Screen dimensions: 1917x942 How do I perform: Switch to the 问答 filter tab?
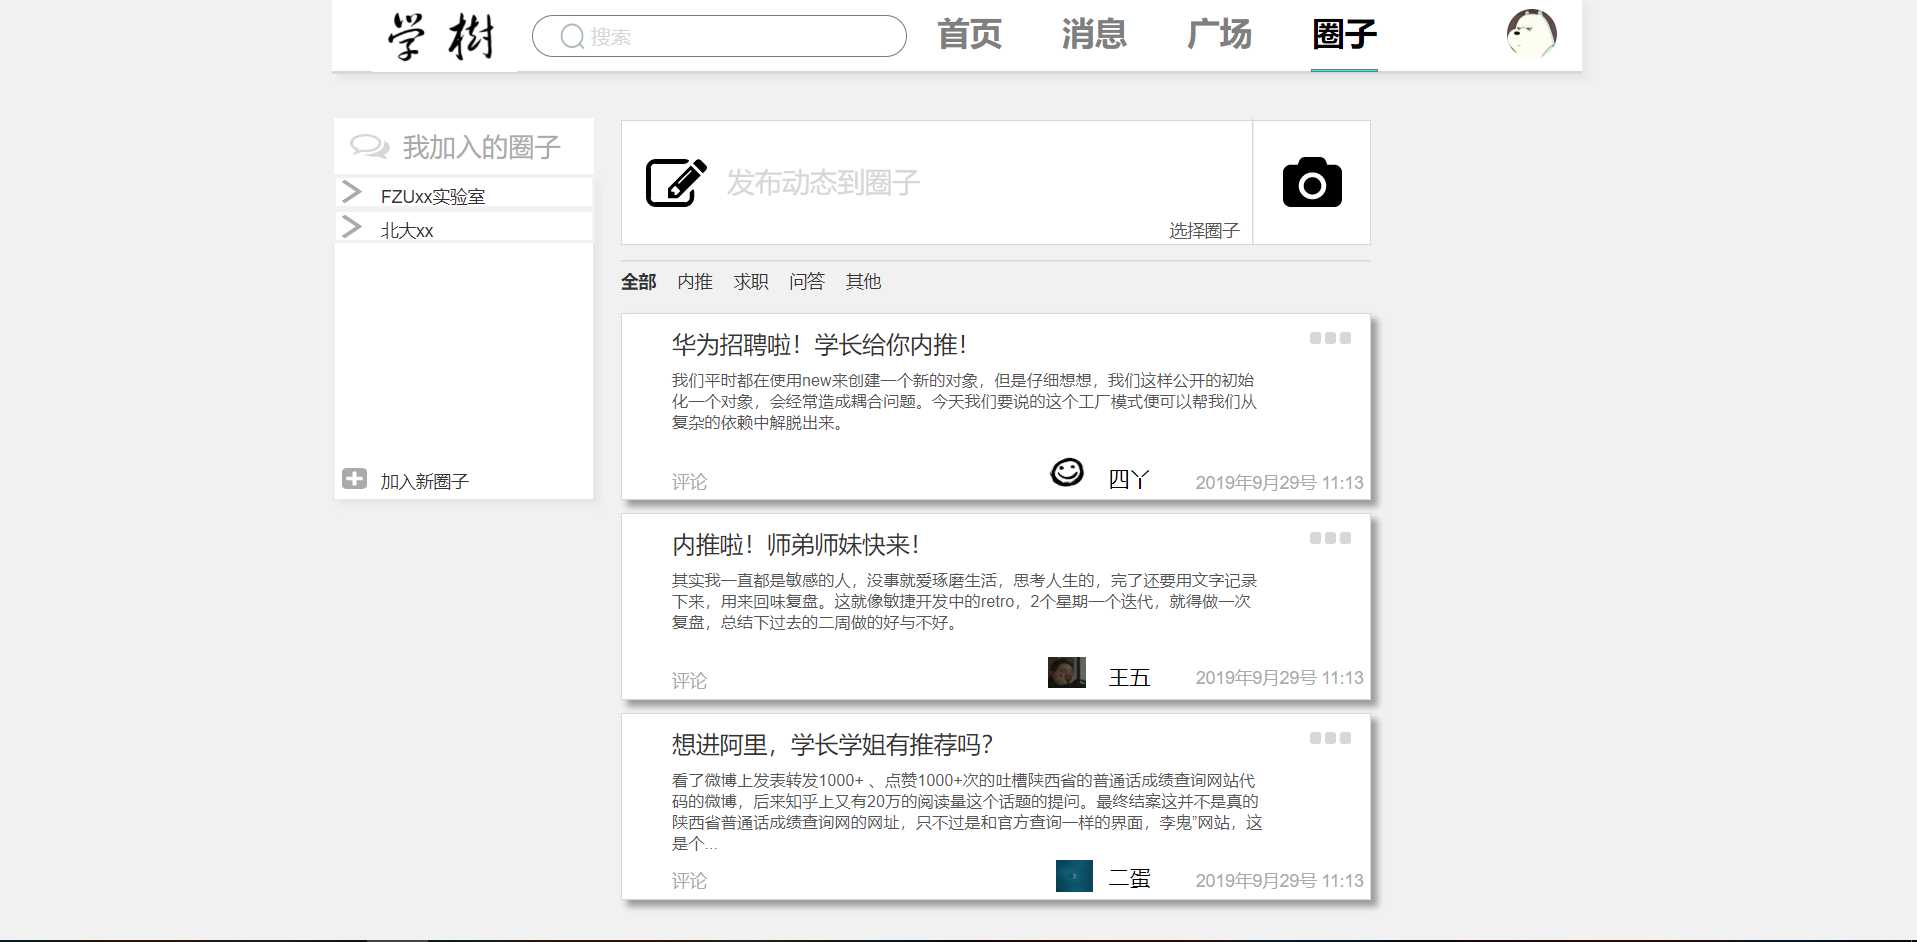click(807, 282)
